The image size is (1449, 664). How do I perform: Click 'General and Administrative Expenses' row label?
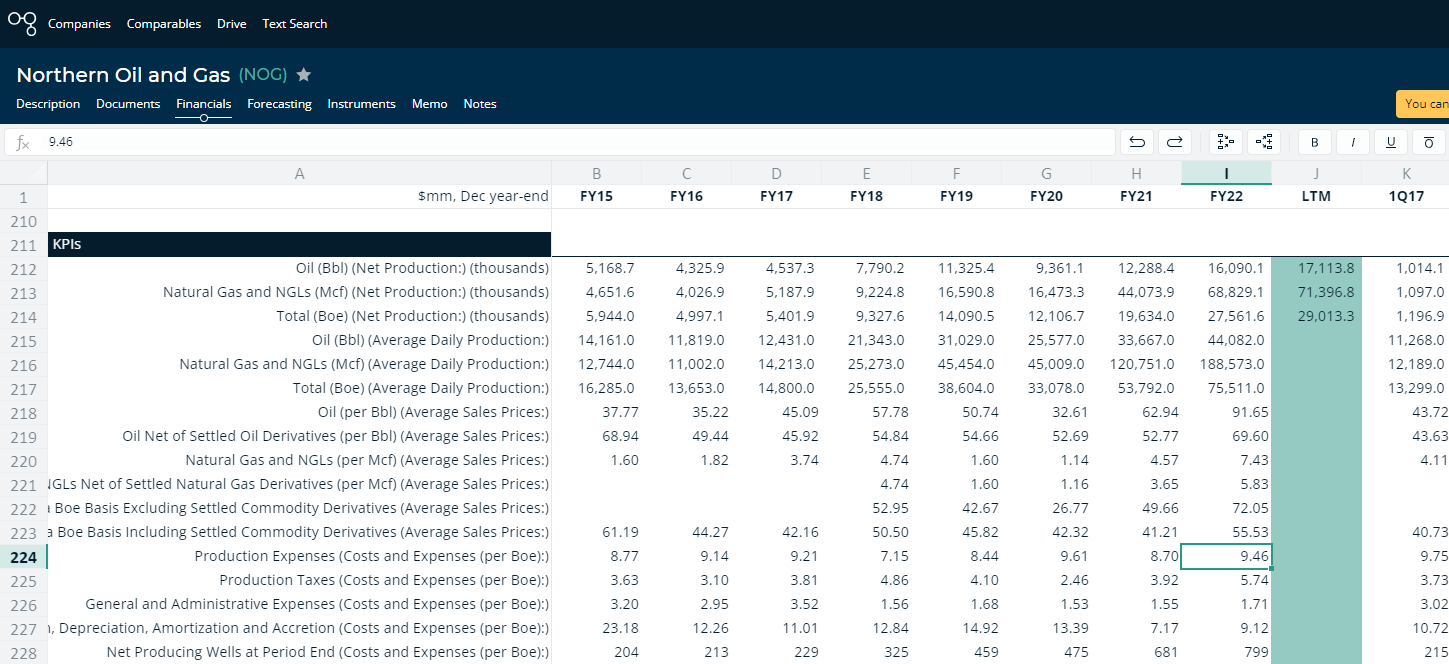tap(317, 604)
